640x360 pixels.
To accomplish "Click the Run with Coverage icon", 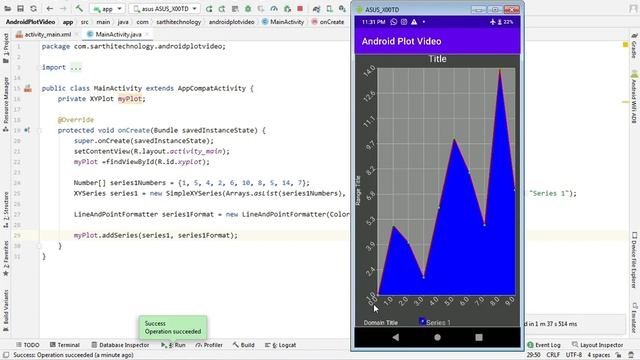I will point(261,9).
